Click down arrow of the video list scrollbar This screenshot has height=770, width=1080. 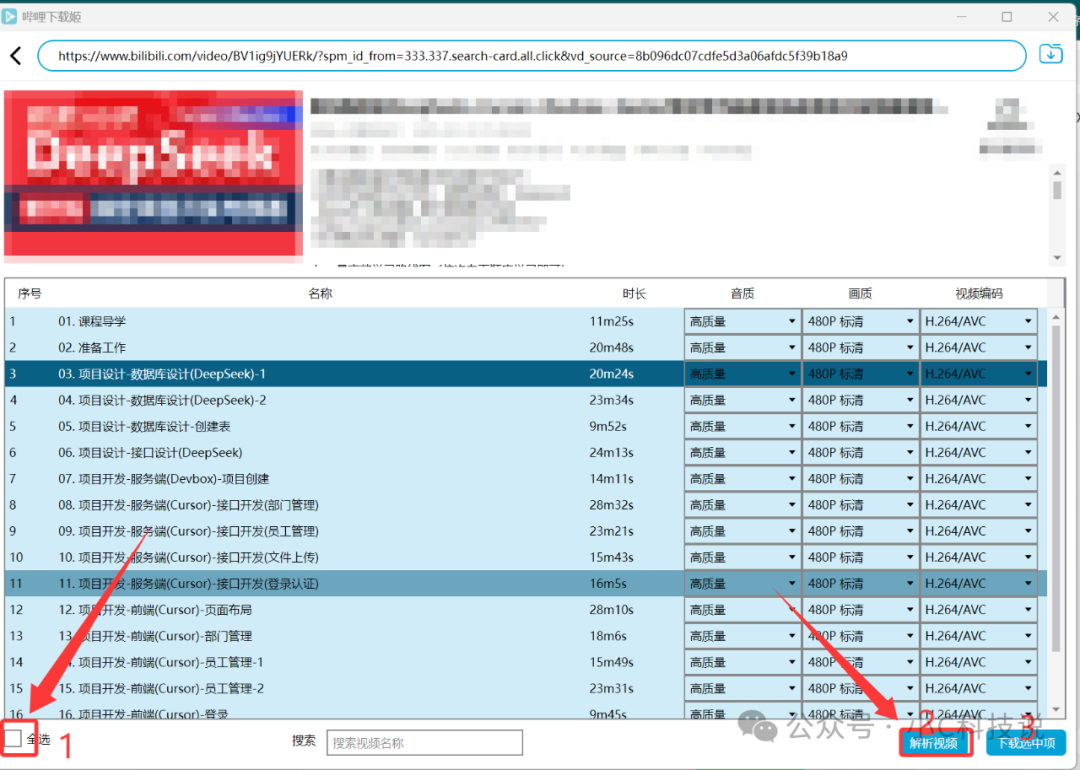[x=1056, y=709]
